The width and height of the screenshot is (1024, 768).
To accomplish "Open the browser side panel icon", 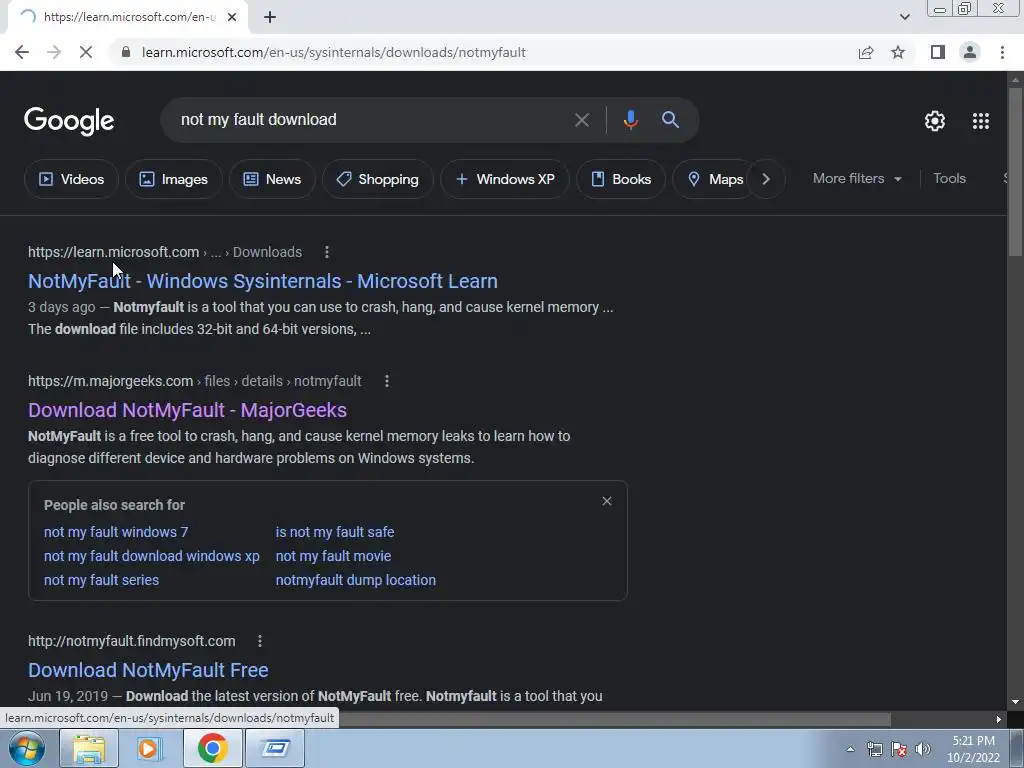I will [x=938, y=52].
